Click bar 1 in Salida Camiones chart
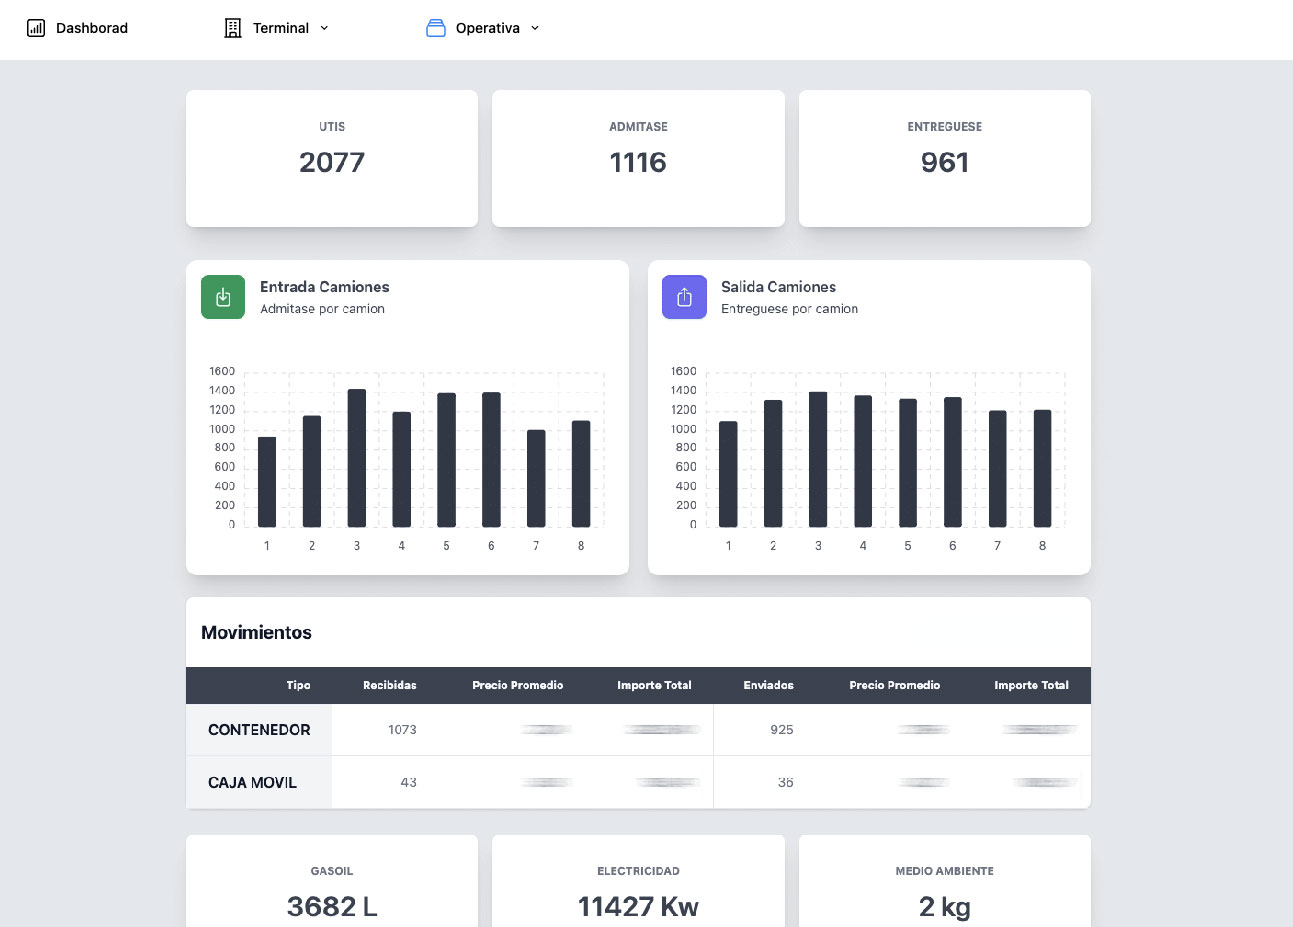The width and height of the screenshot is (1293, 927). coord(728,474)
